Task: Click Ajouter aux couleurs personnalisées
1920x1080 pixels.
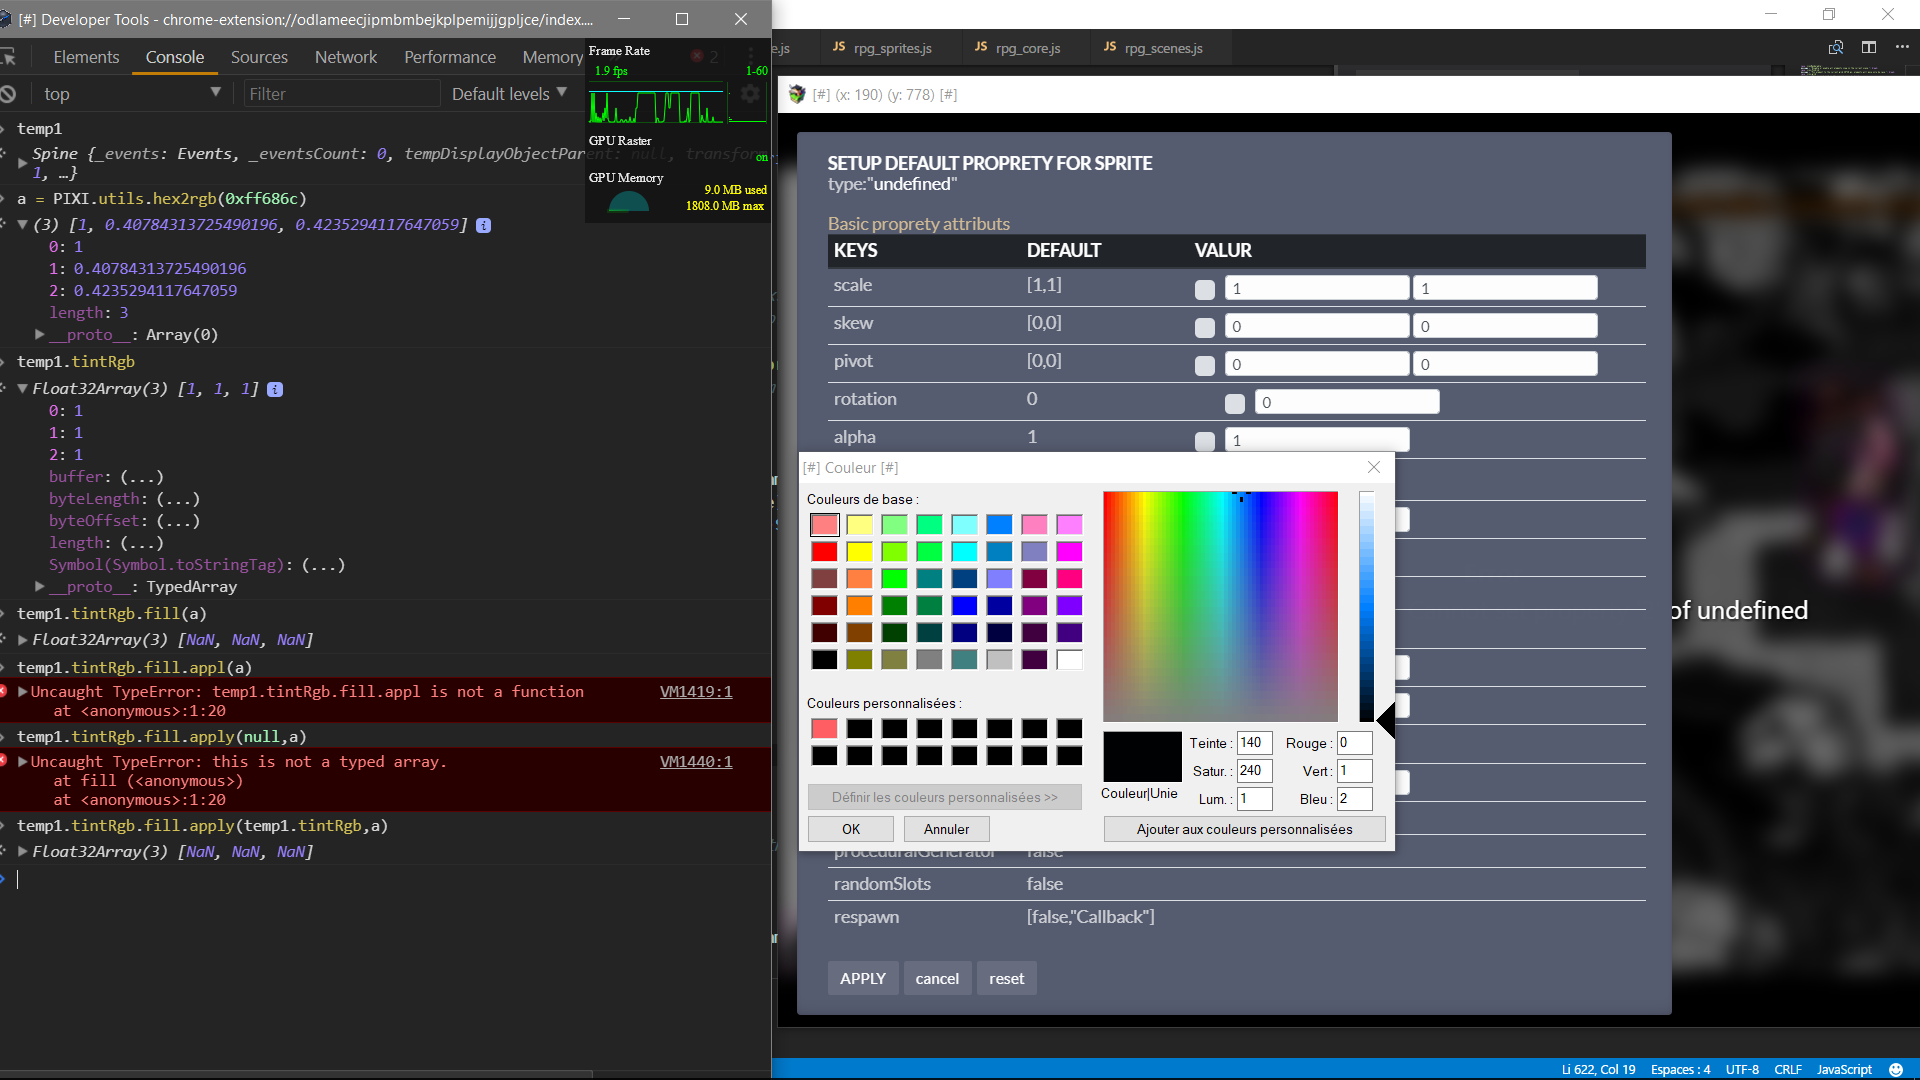Action: point(1243,829)
